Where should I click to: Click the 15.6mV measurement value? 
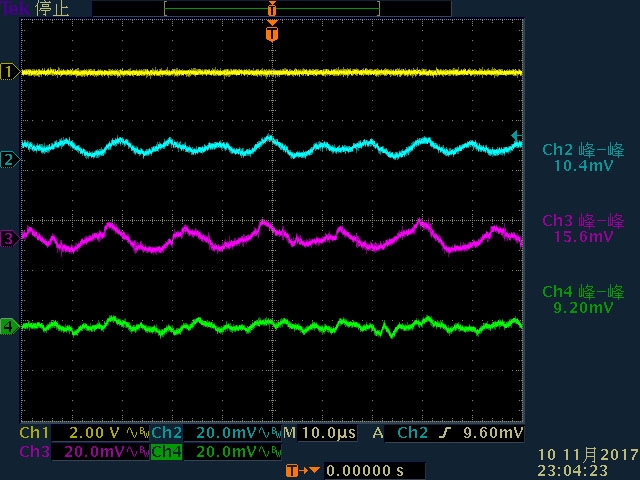(x=583, y=236)
